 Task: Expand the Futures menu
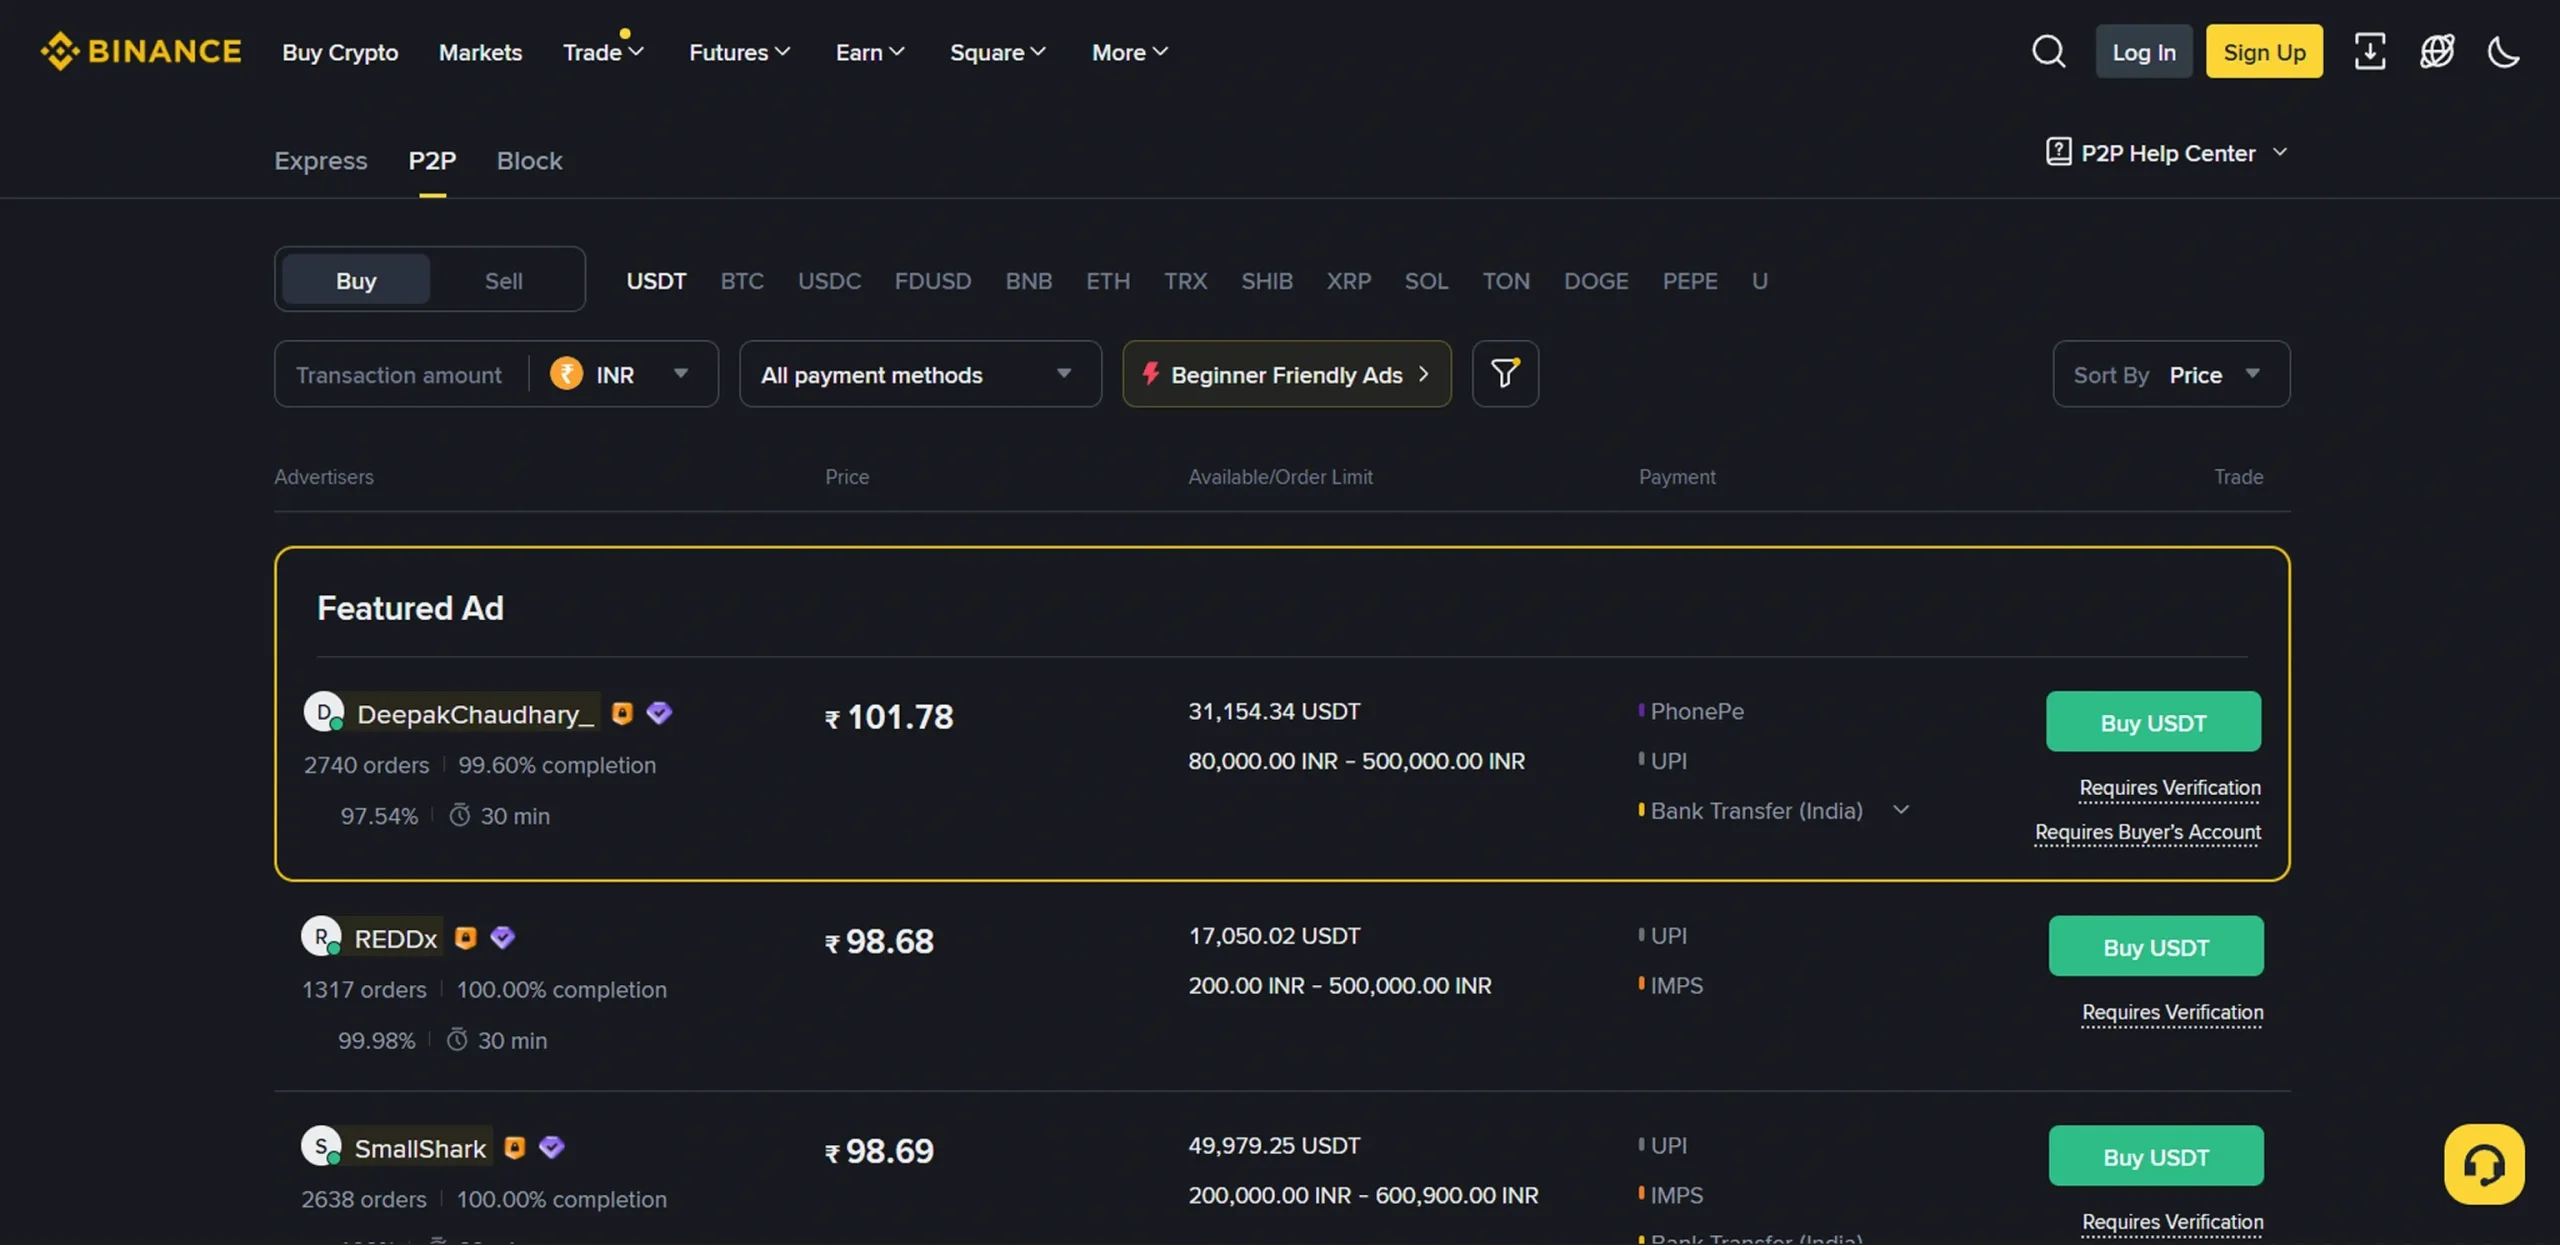click(739, 52)
